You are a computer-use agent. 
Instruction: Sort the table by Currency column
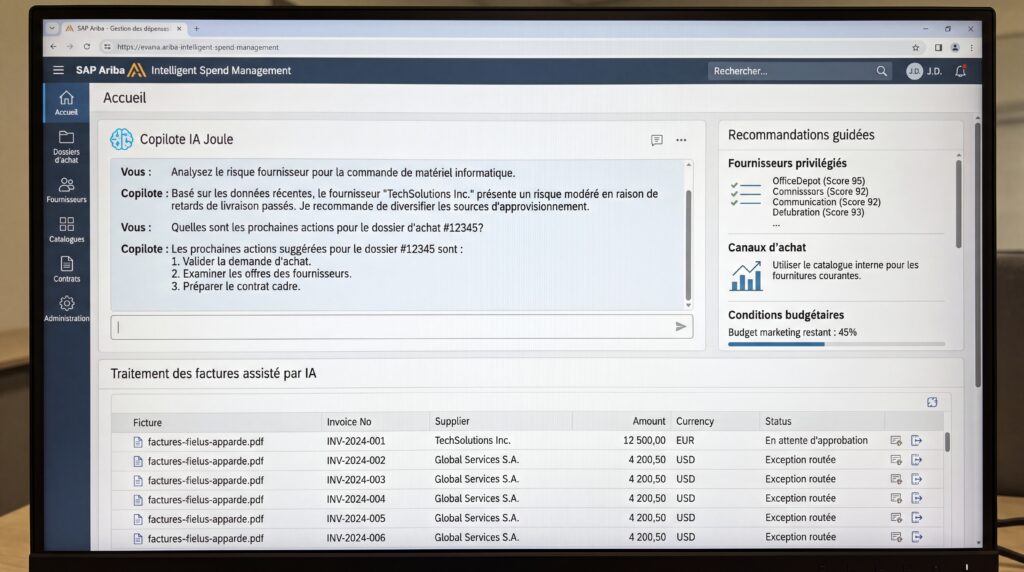coord(695,421)
